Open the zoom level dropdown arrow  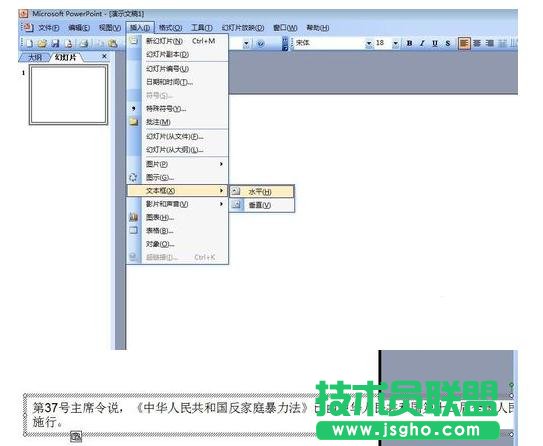pyautogui.click(x=246, y=44)
